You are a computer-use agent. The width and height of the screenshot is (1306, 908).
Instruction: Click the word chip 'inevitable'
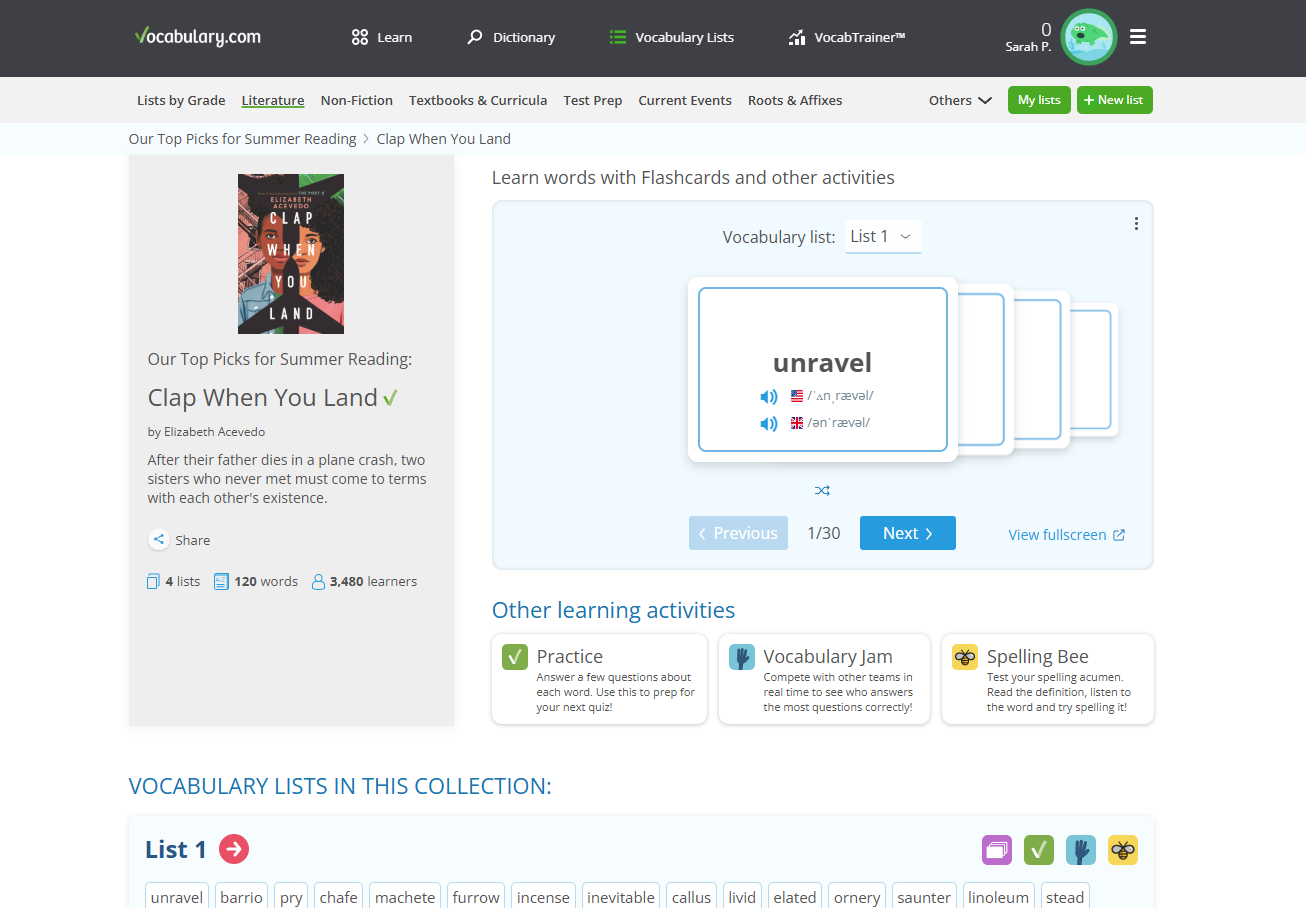[x=621, y=896]
